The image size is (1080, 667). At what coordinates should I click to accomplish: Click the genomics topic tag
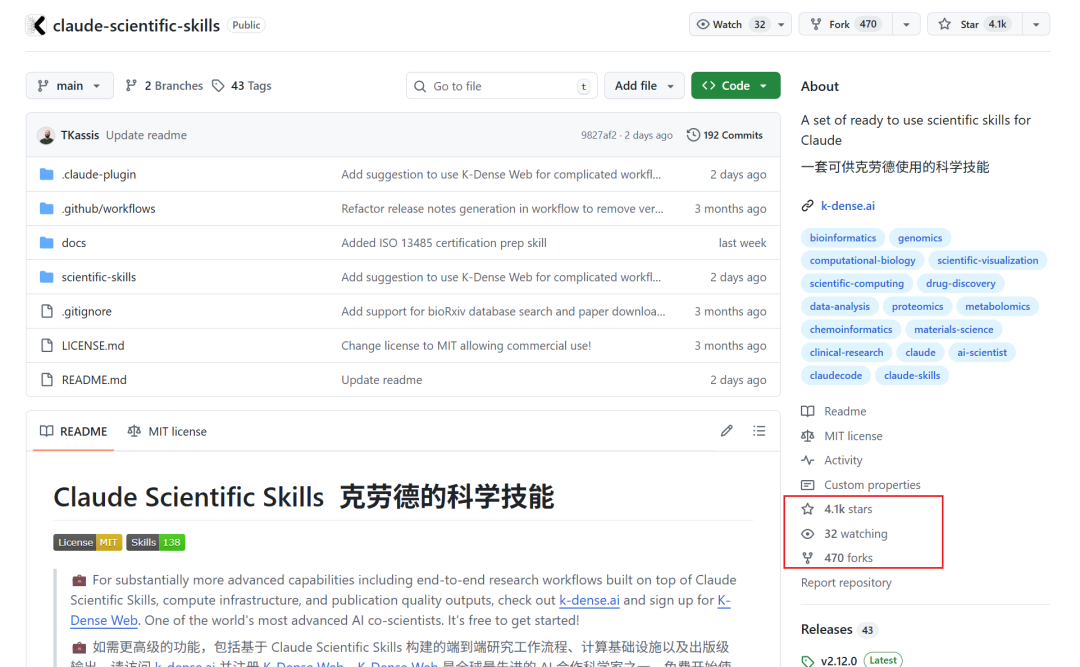point(920,238)
